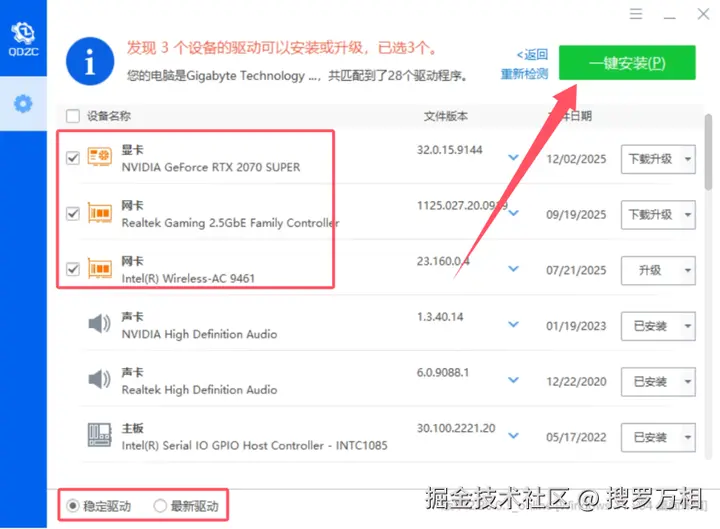720x529 pixels.
Task: Open the hamburger menu icon in title bar
Action: 636,14
